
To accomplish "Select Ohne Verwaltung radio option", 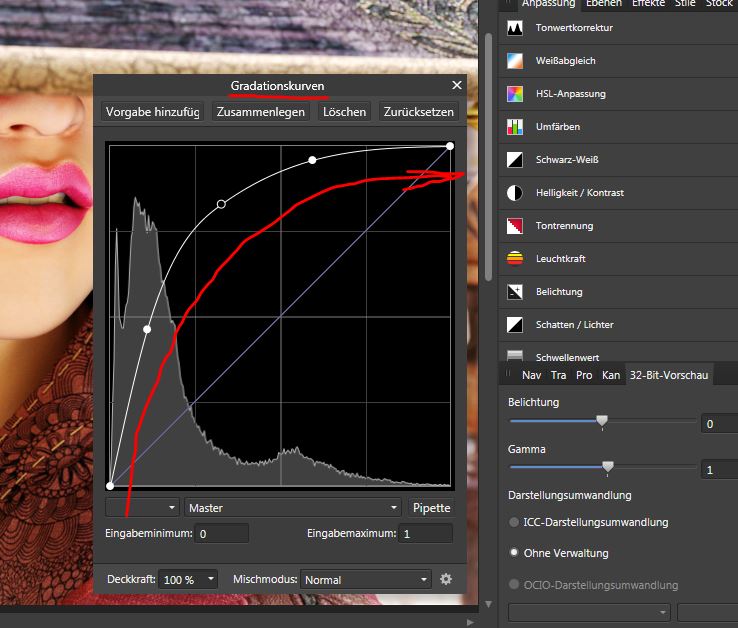I will pyautogui.click(x=514, y=553).
